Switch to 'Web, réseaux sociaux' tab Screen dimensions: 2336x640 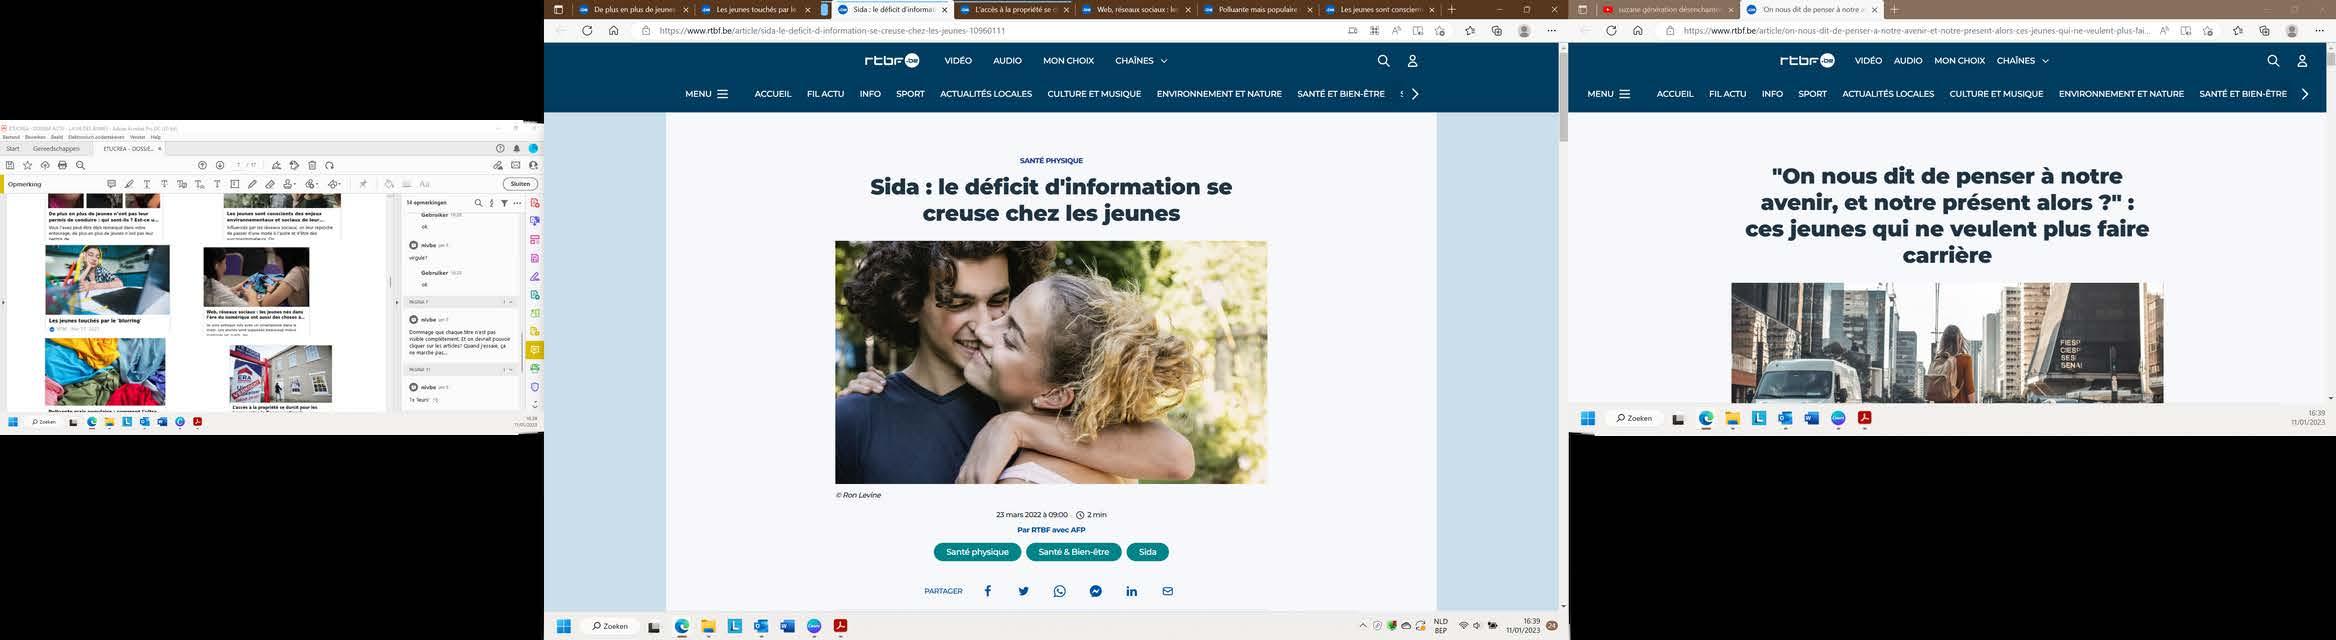pos(1136,9)
